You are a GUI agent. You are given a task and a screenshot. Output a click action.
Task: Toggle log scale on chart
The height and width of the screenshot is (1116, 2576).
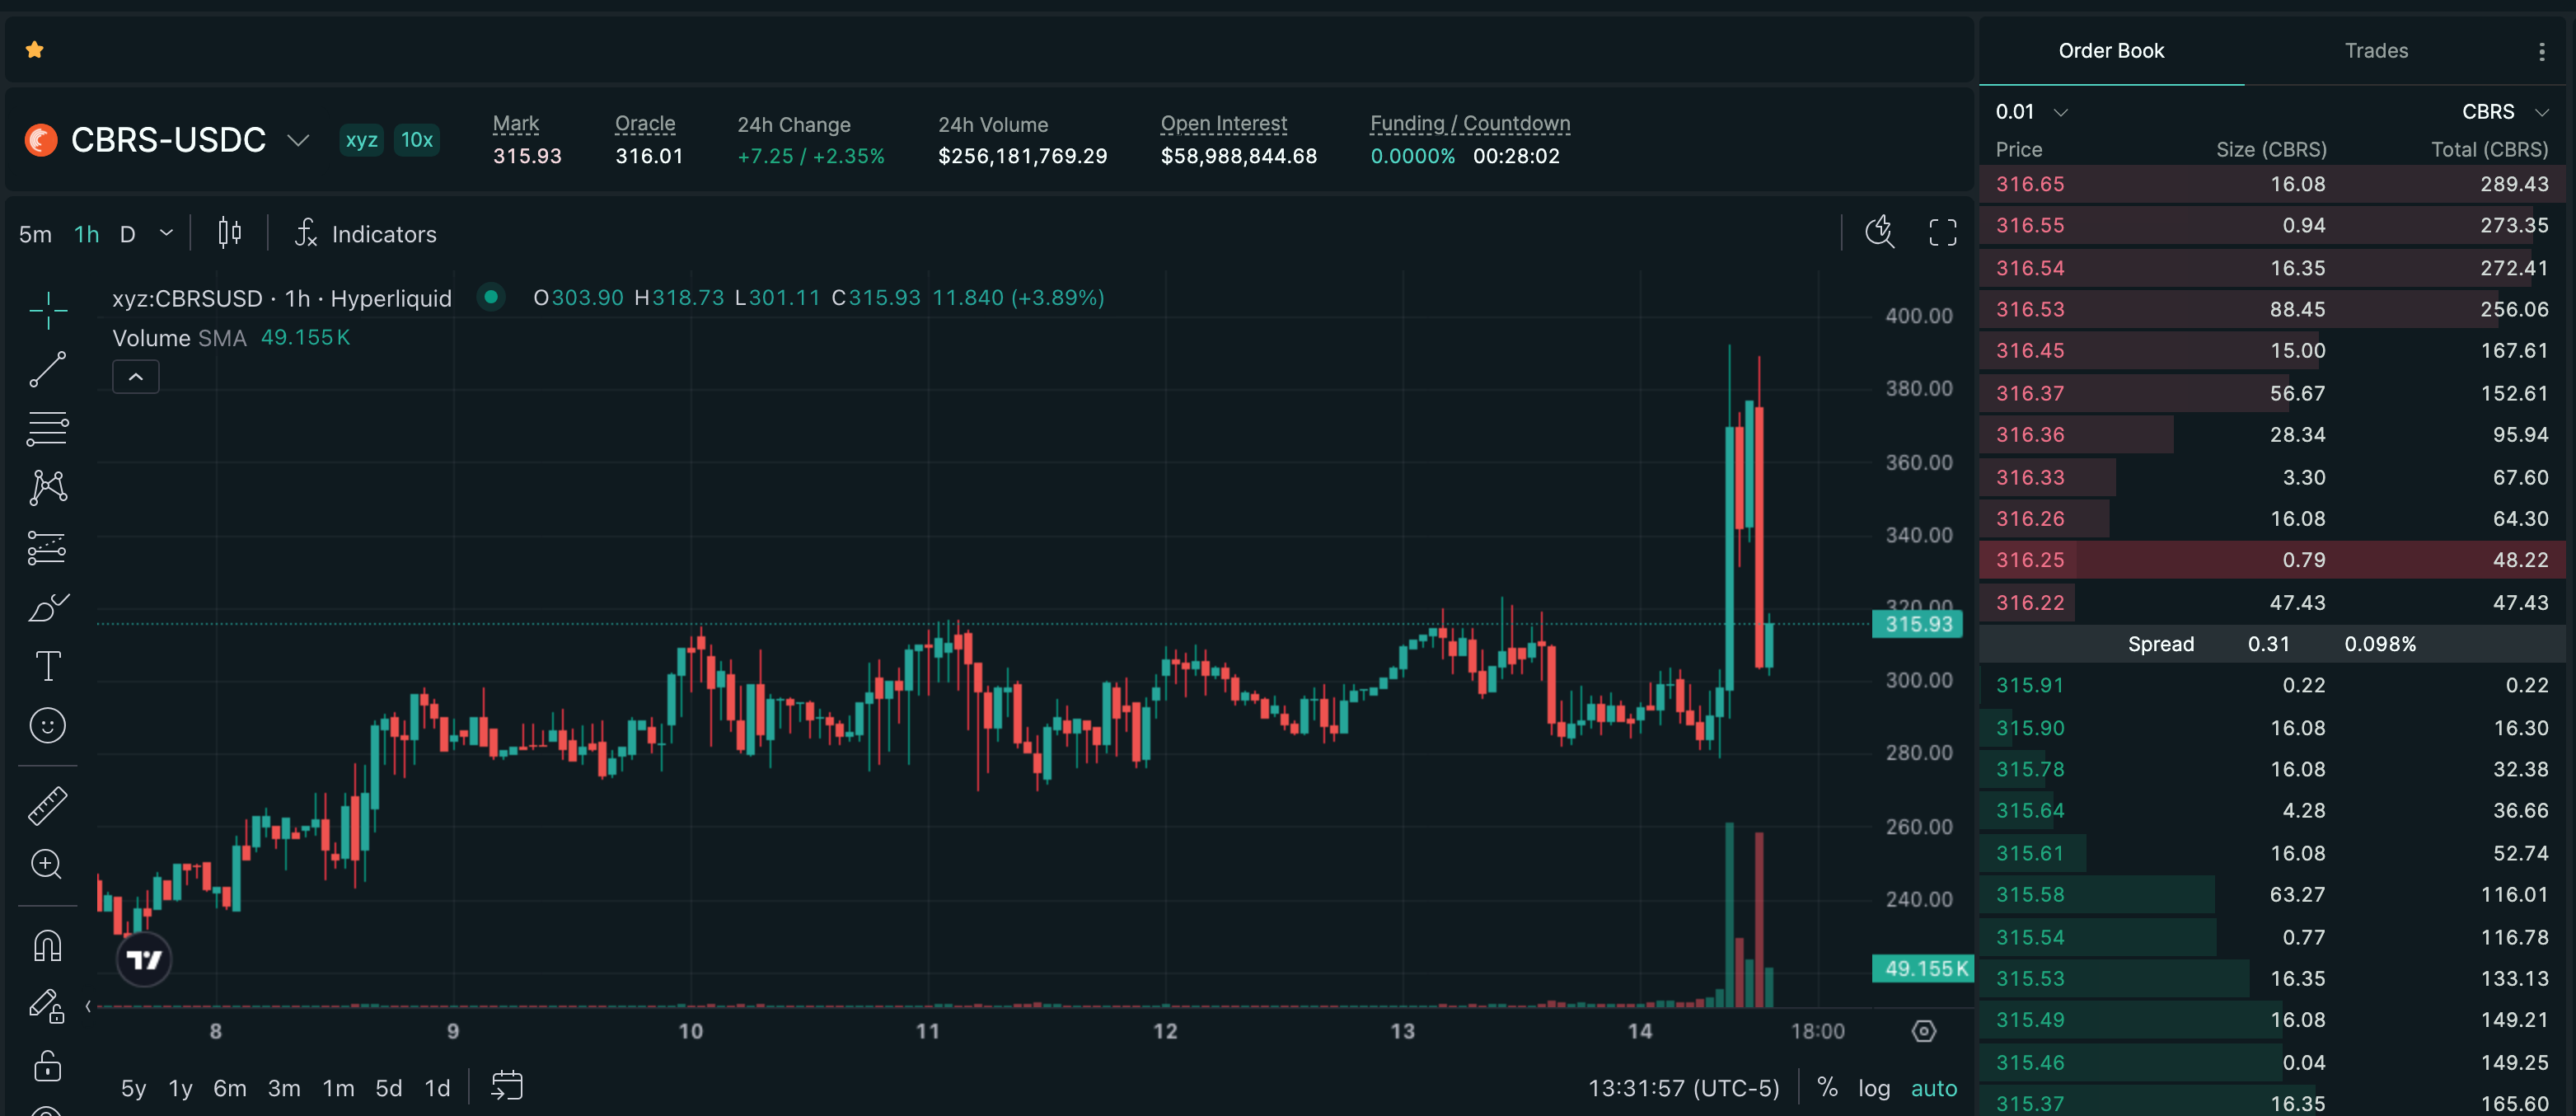tap(1874, 1088)
